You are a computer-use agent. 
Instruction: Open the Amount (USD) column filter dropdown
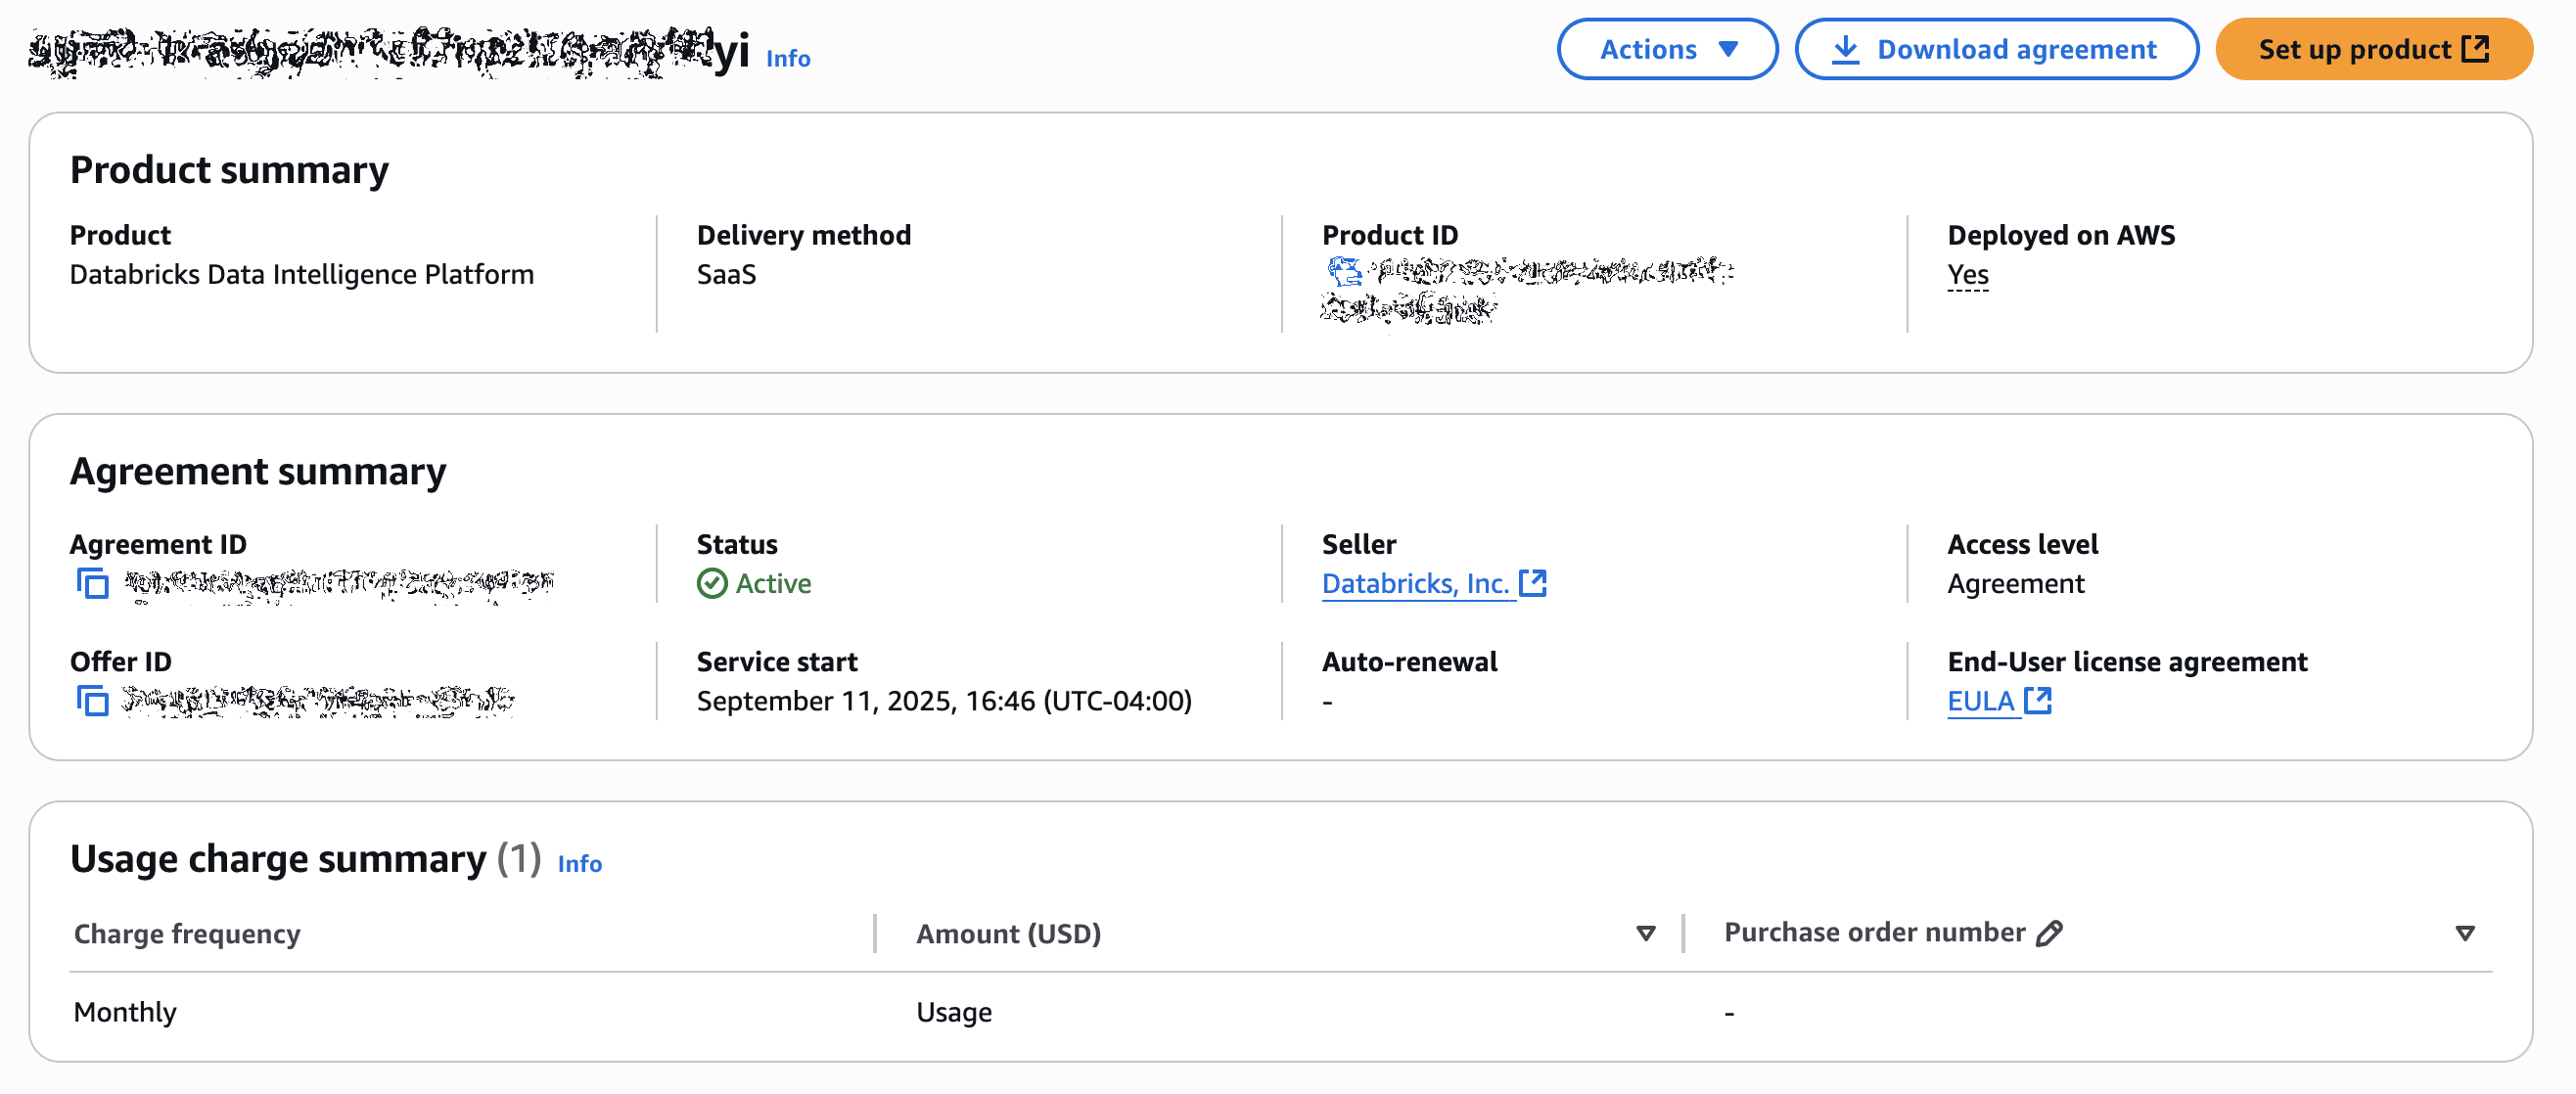[1644, 932]
